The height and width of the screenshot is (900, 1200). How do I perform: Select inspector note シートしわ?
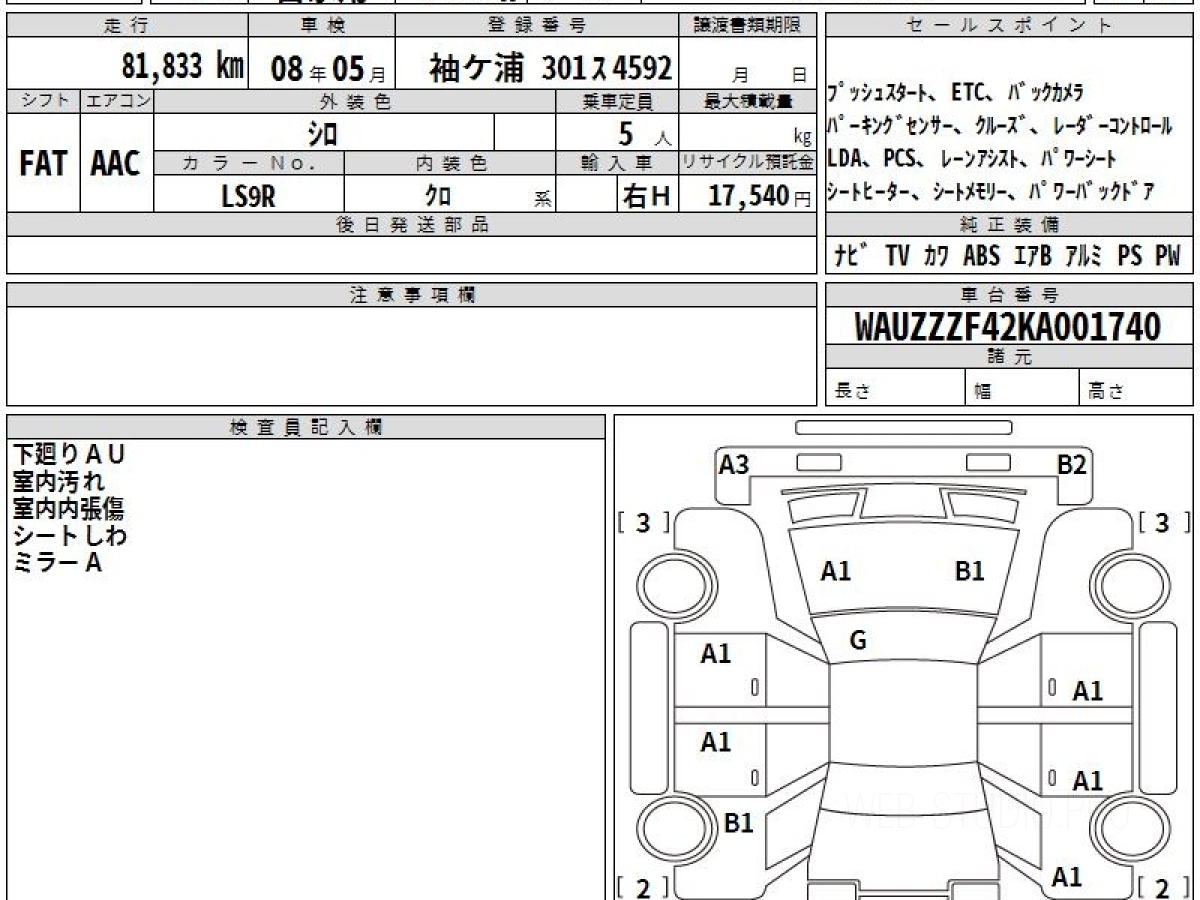(x=70, y=536)
